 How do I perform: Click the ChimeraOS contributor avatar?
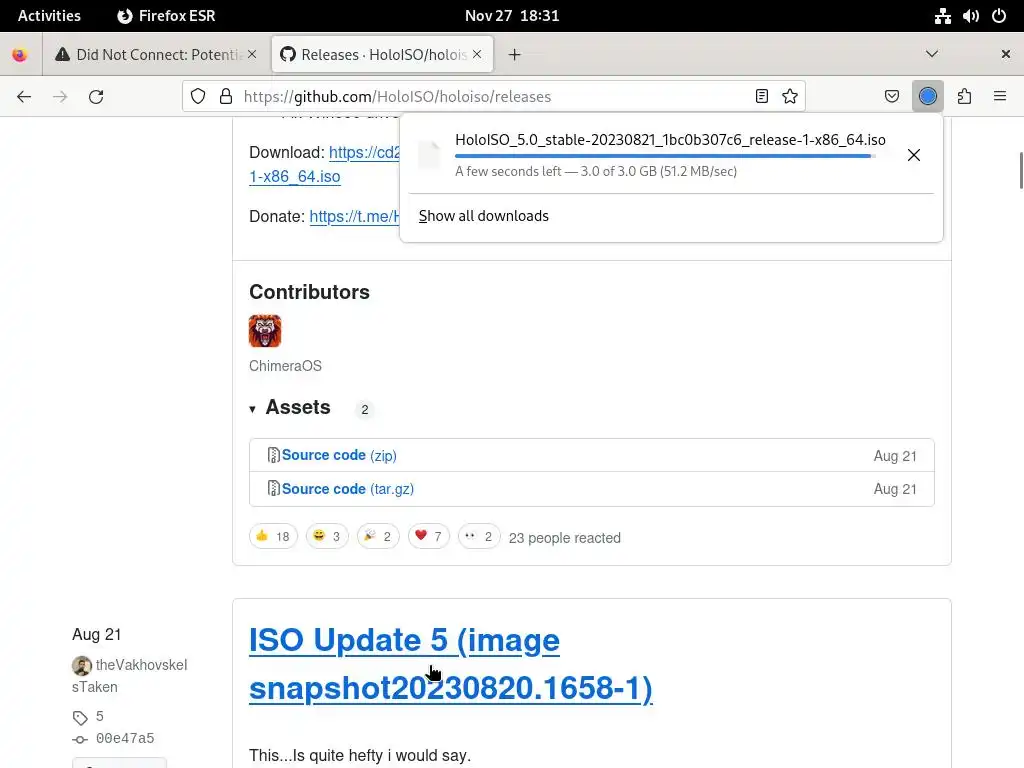coord(265,331)
